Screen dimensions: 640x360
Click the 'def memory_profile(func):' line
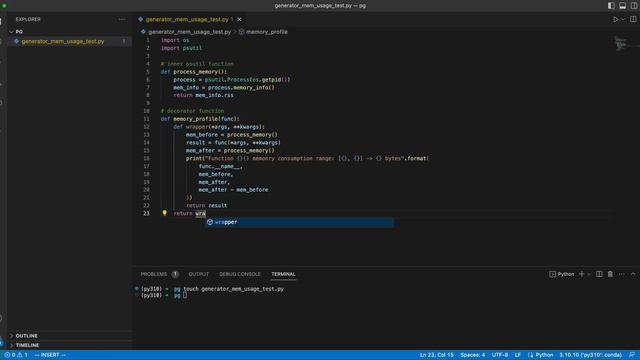[200, 119]
